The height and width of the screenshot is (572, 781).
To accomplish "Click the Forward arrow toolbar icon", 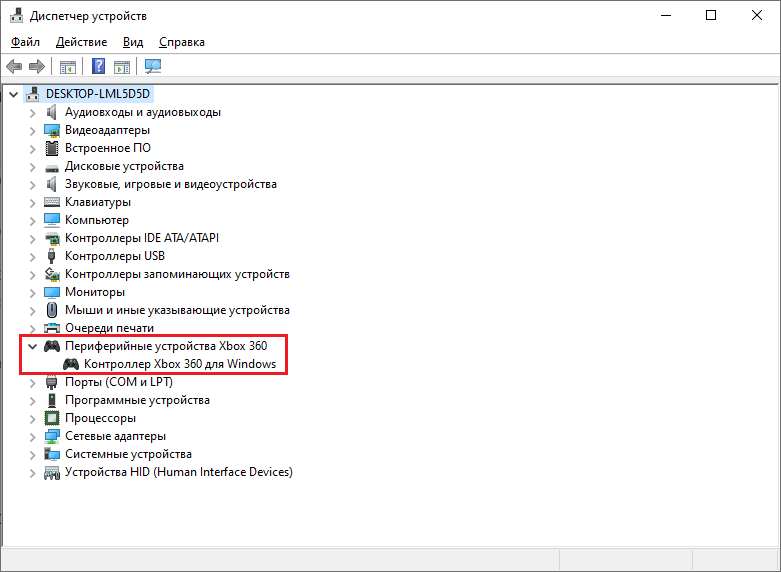I will tap(37, 67).
